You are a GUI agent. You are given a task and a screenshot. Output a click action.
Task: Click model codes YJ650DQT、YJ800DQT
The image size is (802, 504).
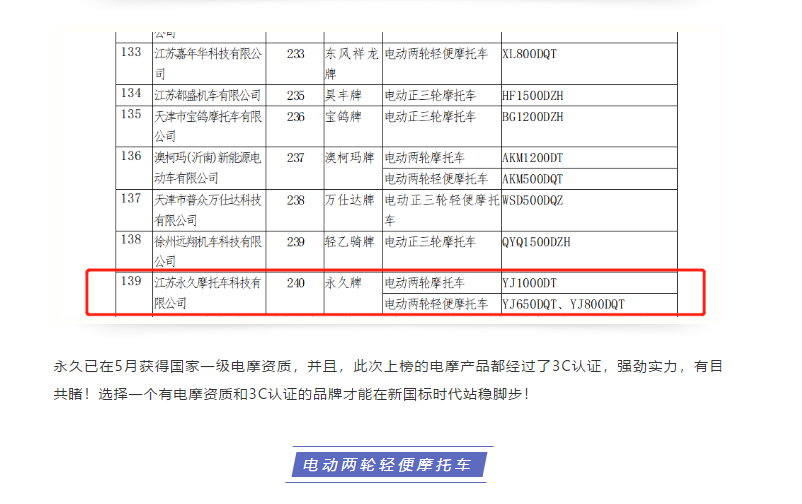point(564,304)
